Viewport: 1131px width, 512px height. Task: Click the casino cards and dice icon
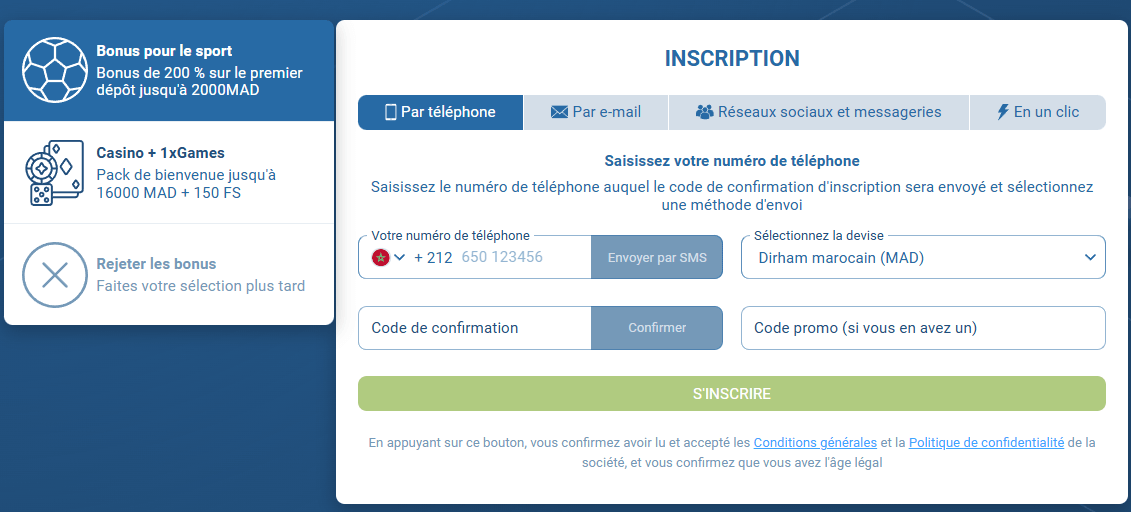tap(55, 173)
